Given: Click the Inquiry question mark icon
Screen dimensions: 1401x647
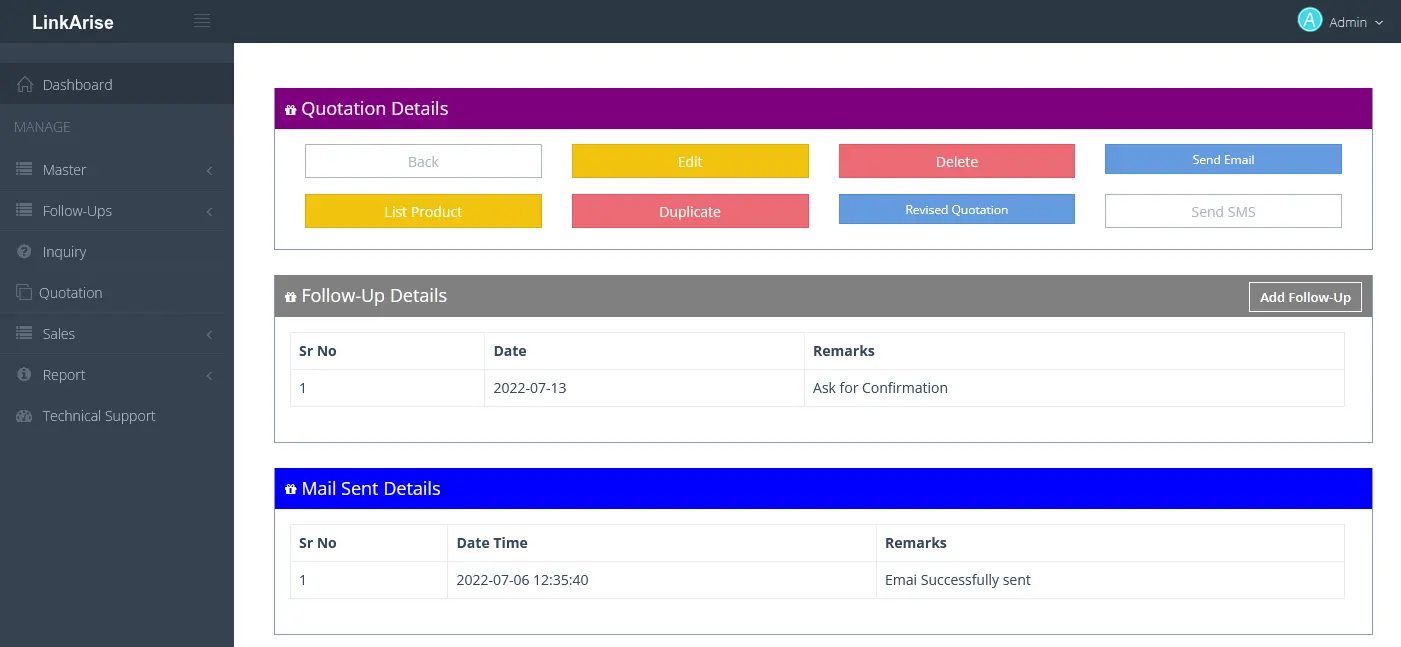Looking at the screenshot, I should click(25, 252).
